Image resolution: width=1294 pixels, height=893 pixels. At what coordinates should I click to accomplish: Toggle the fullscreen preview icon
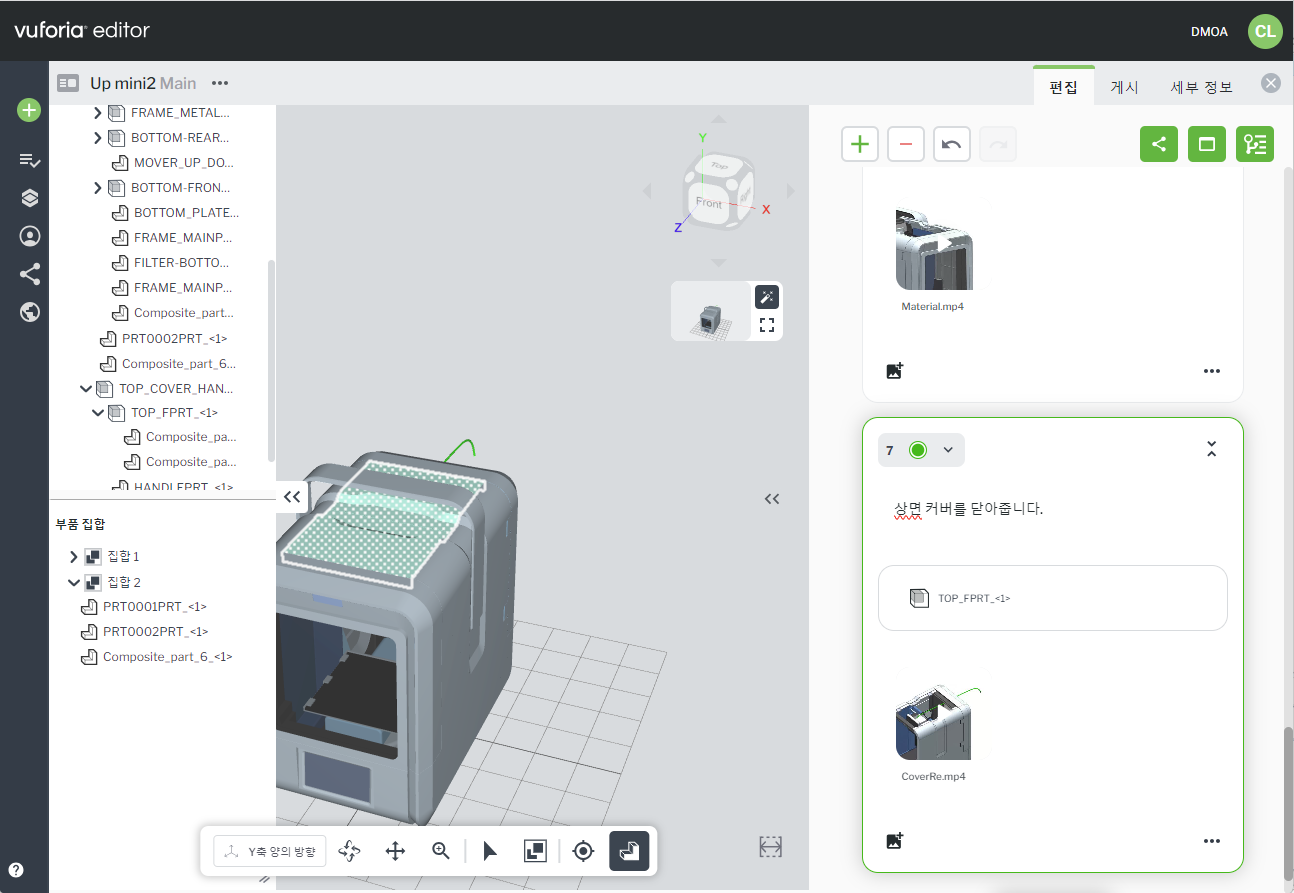(767, 325)
